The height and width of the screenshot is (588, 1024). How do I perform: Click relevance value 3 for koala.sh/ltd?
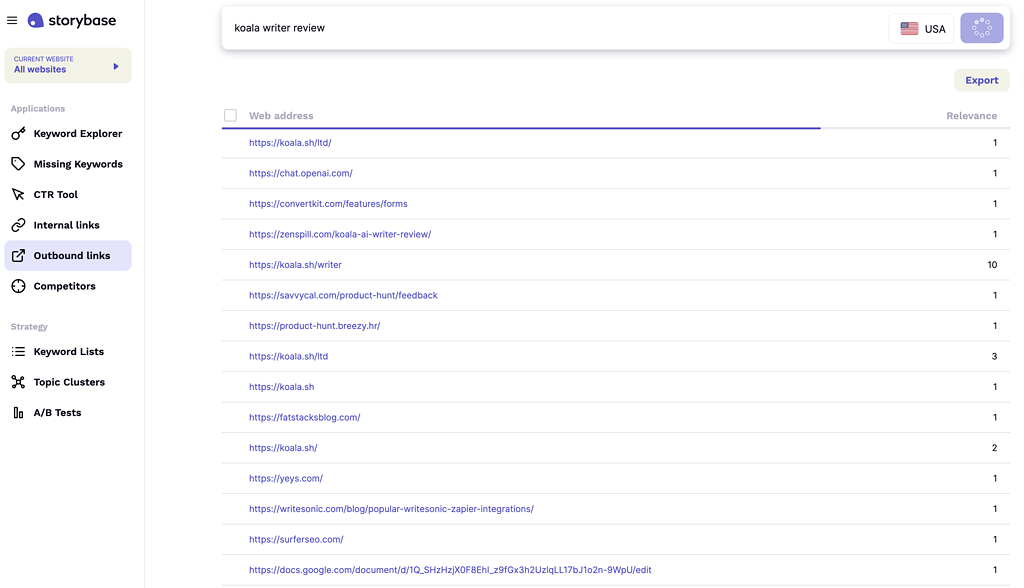pyautogui.click(x=995, y=356)
